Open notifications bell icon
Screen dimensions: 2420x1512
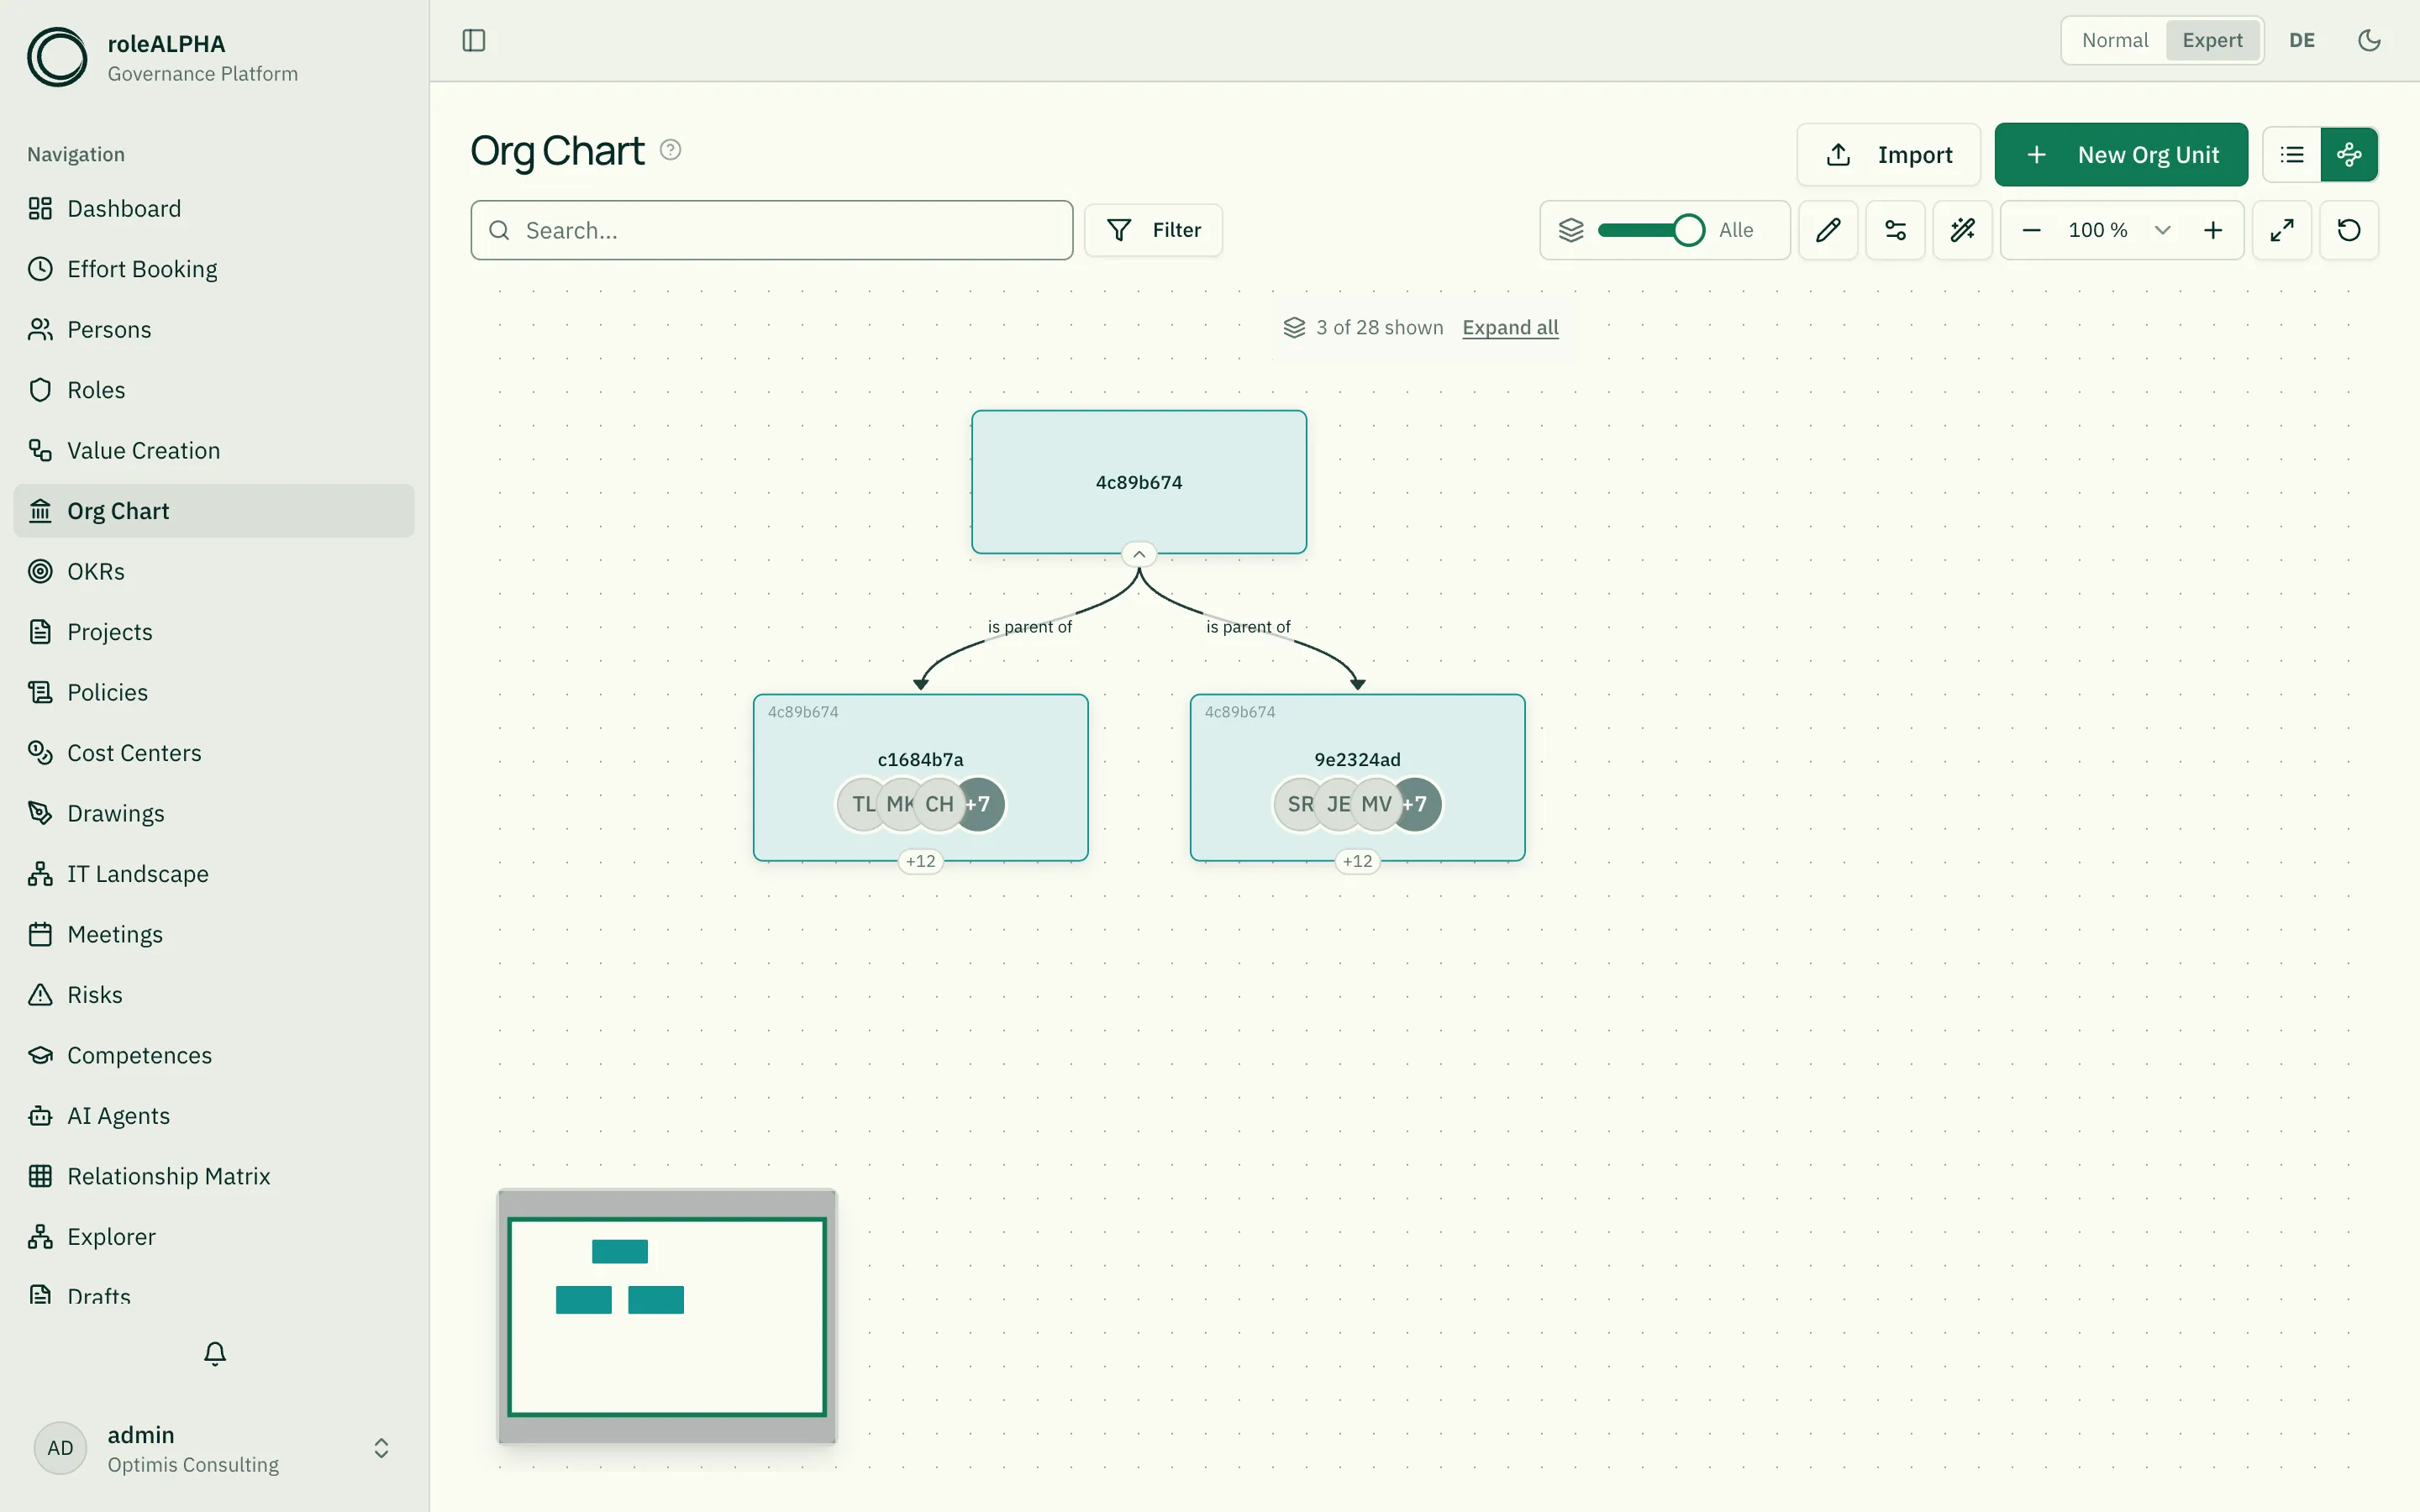(215, 1353)
